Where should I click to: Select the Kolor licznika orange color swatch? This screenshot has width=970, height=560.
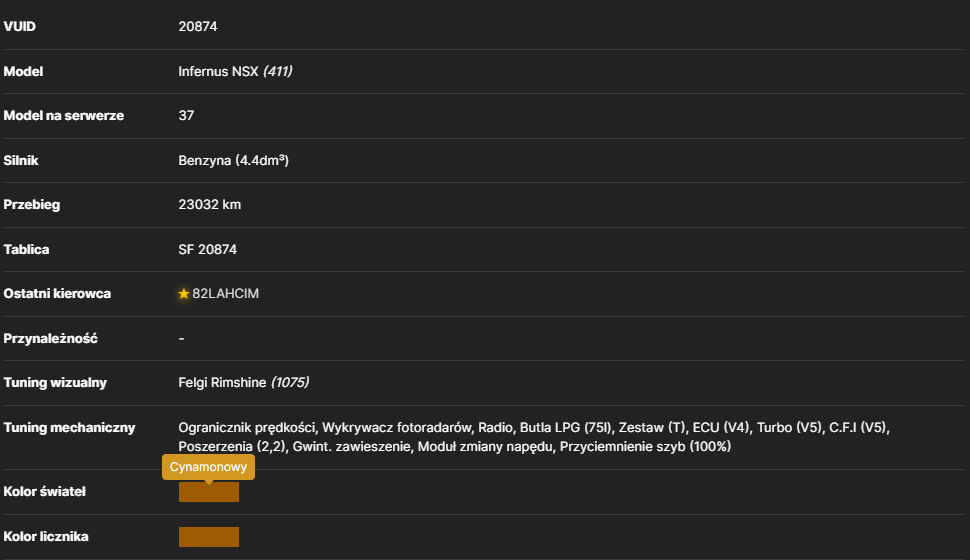click(209, 537)
